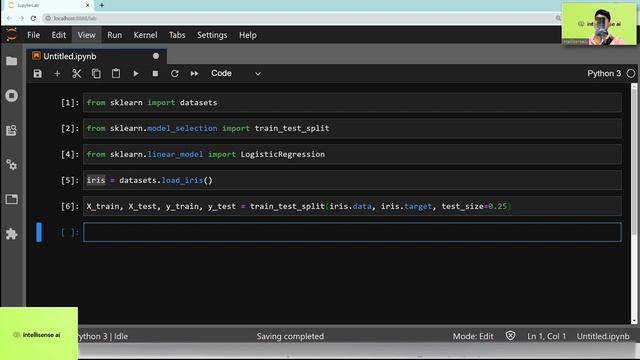The image size is (640, 360).
Task: Click the trusted shield icon in status bar
Action: coord(511,336)
